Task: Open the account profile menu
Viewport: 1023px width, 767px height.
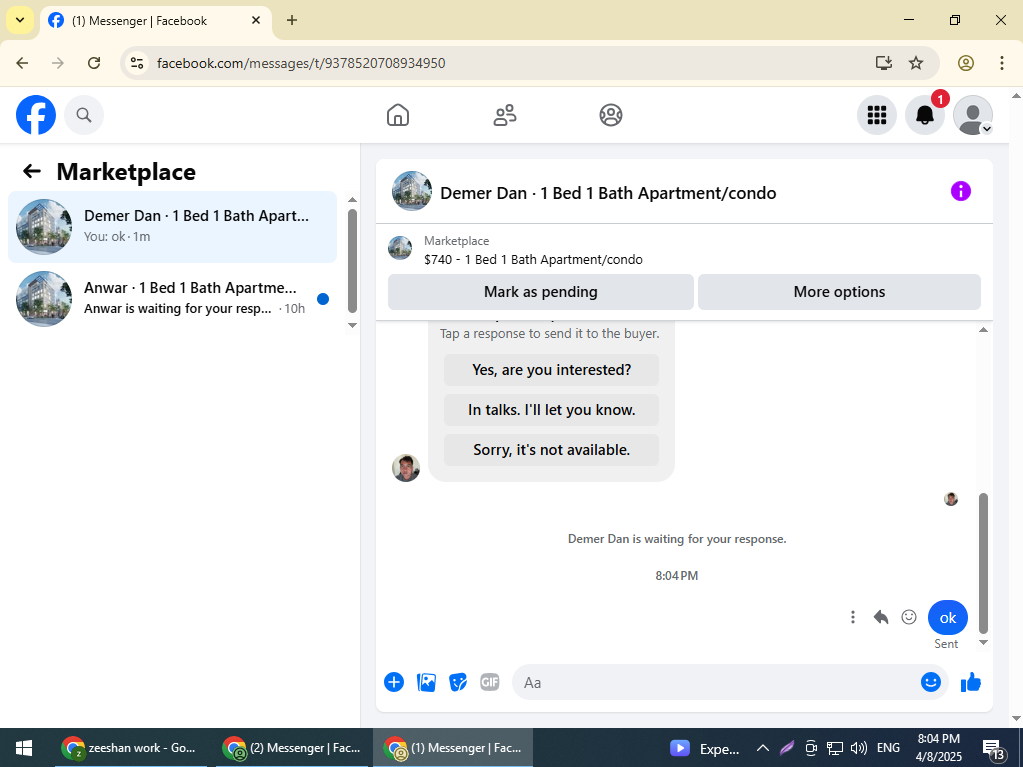Action: click(973, 115)
